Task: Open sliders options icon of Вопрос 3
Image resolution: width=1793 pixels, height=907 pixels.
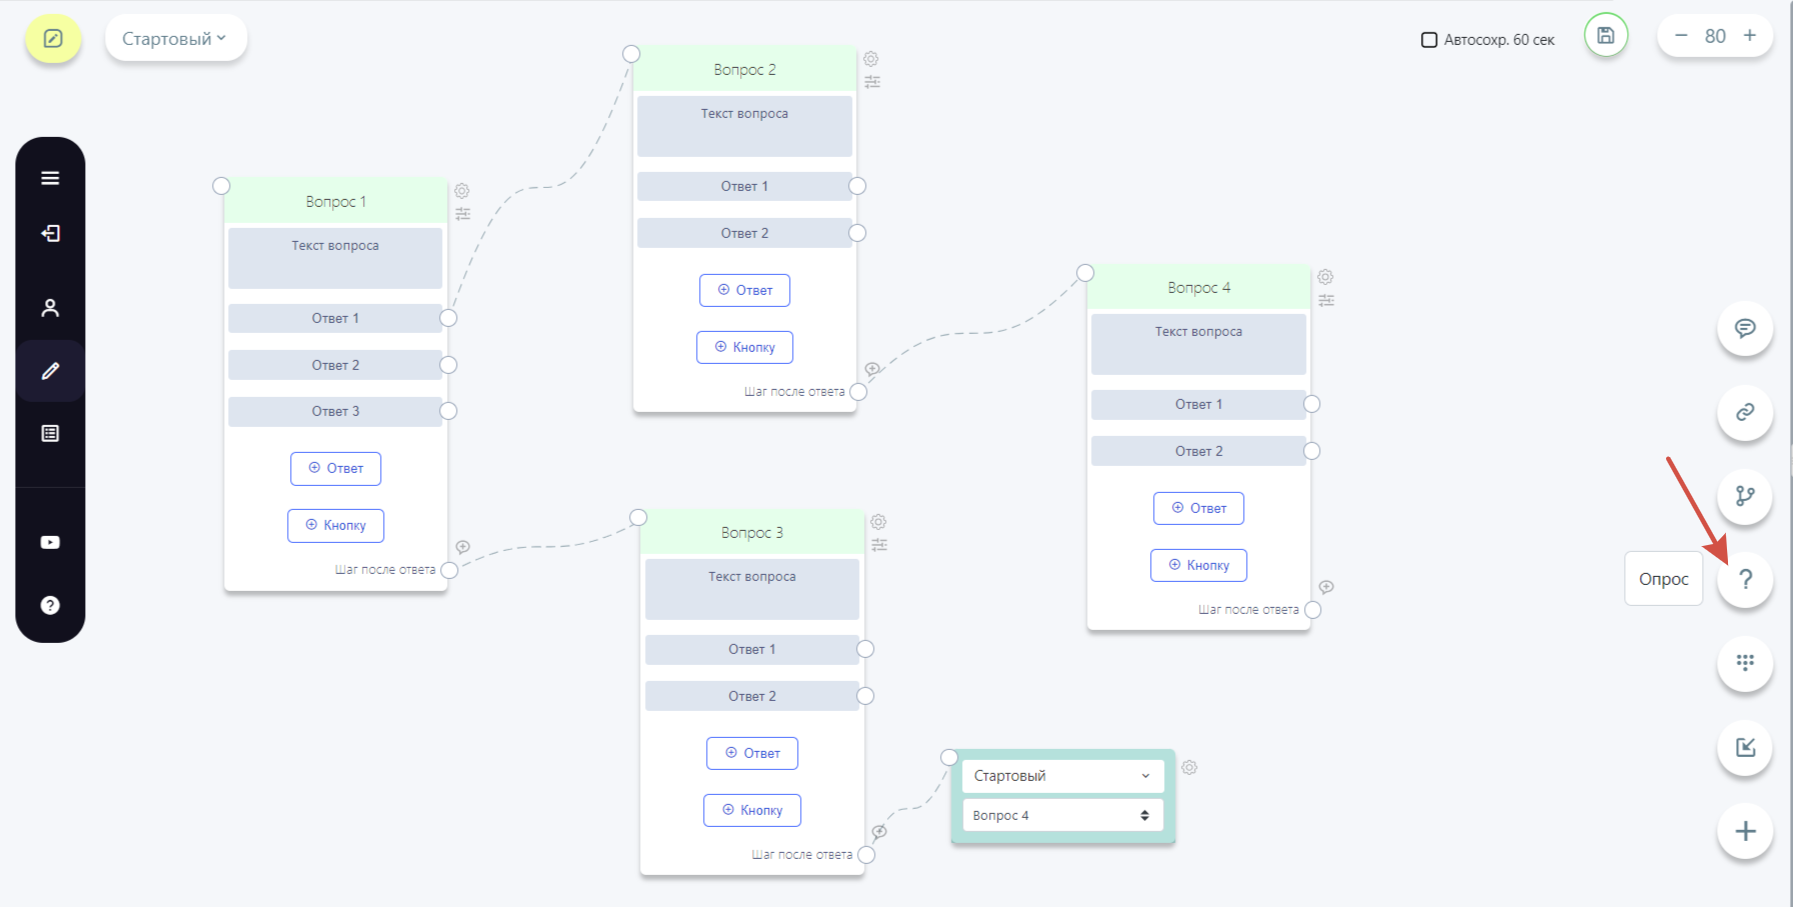Action: tap(879, 545)
